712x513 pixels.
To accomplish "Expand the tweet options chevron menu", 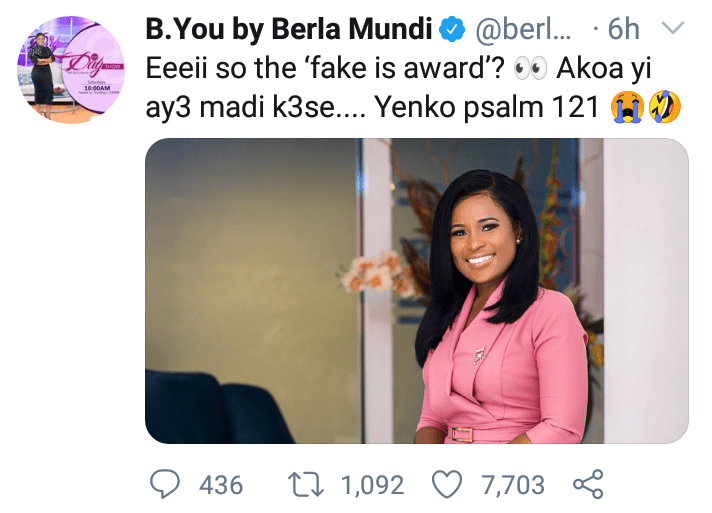I will pos(675,30).
